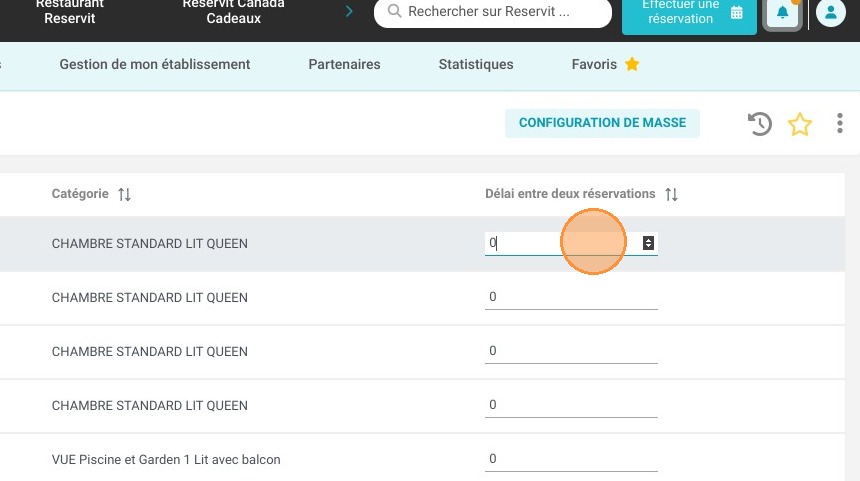This screenshot has height=481, width=860.
Task: Open the Partenaires menu
Action: click(344, 65)
